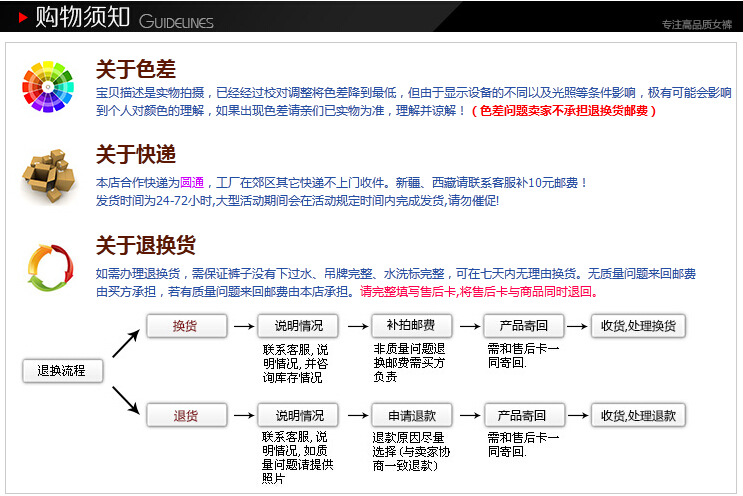Select the 收货,处理换货 final step

click(638, 326)
